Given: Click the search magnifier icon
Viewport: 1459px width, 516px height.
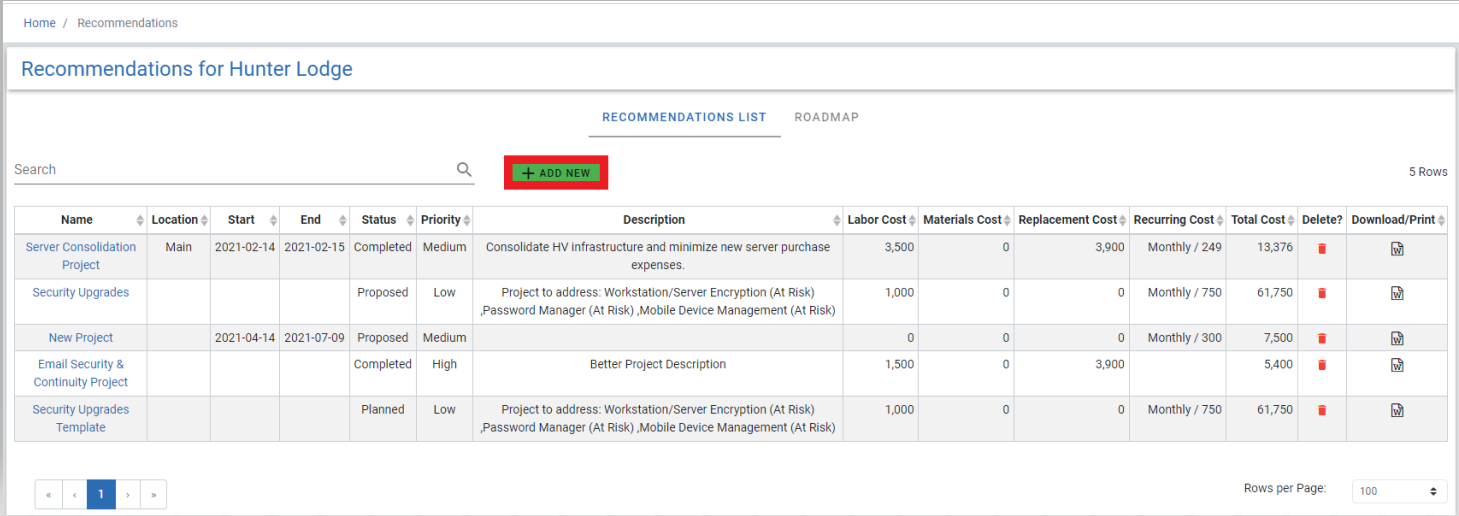Looking at the screenshot, I should click(464, 169).
